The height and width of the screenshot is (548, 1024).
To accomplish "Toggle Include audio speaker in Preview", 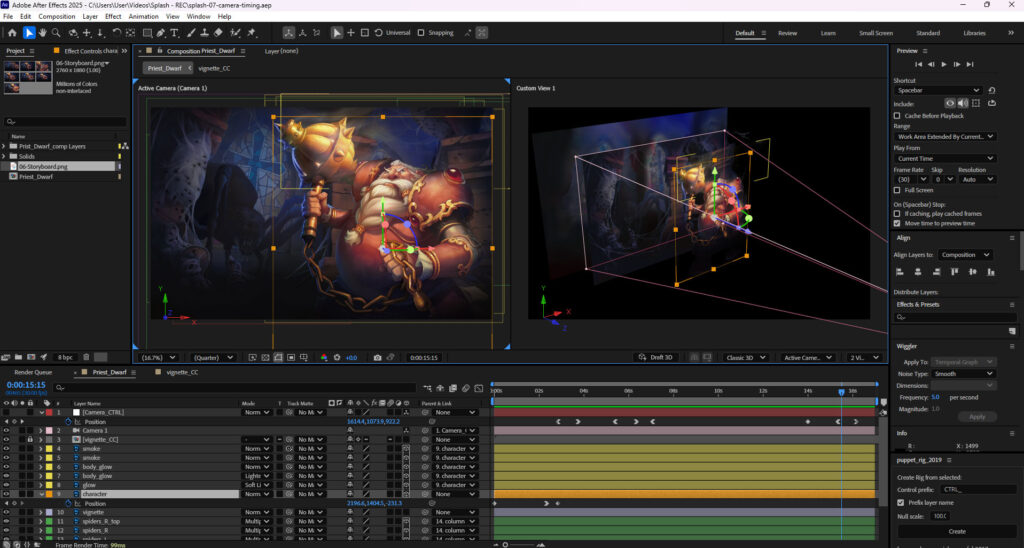I will (963, 103).
